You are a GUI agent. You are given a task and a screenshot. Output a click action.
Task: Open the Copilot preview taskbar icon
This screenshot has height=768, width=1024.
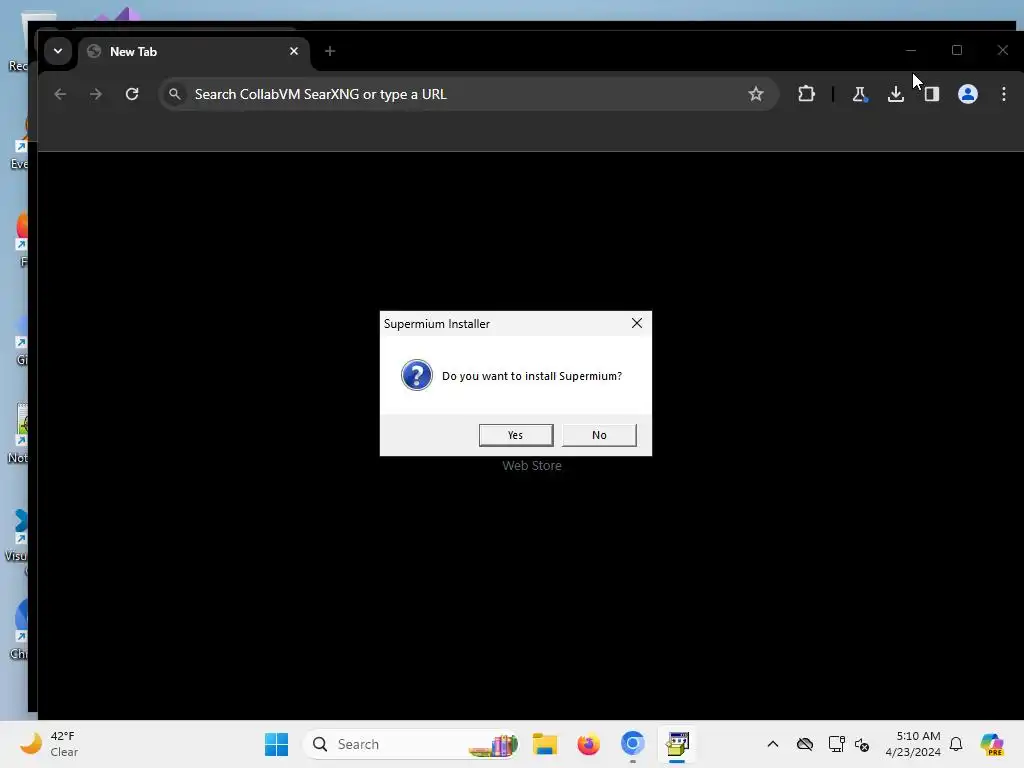(992, 744)
